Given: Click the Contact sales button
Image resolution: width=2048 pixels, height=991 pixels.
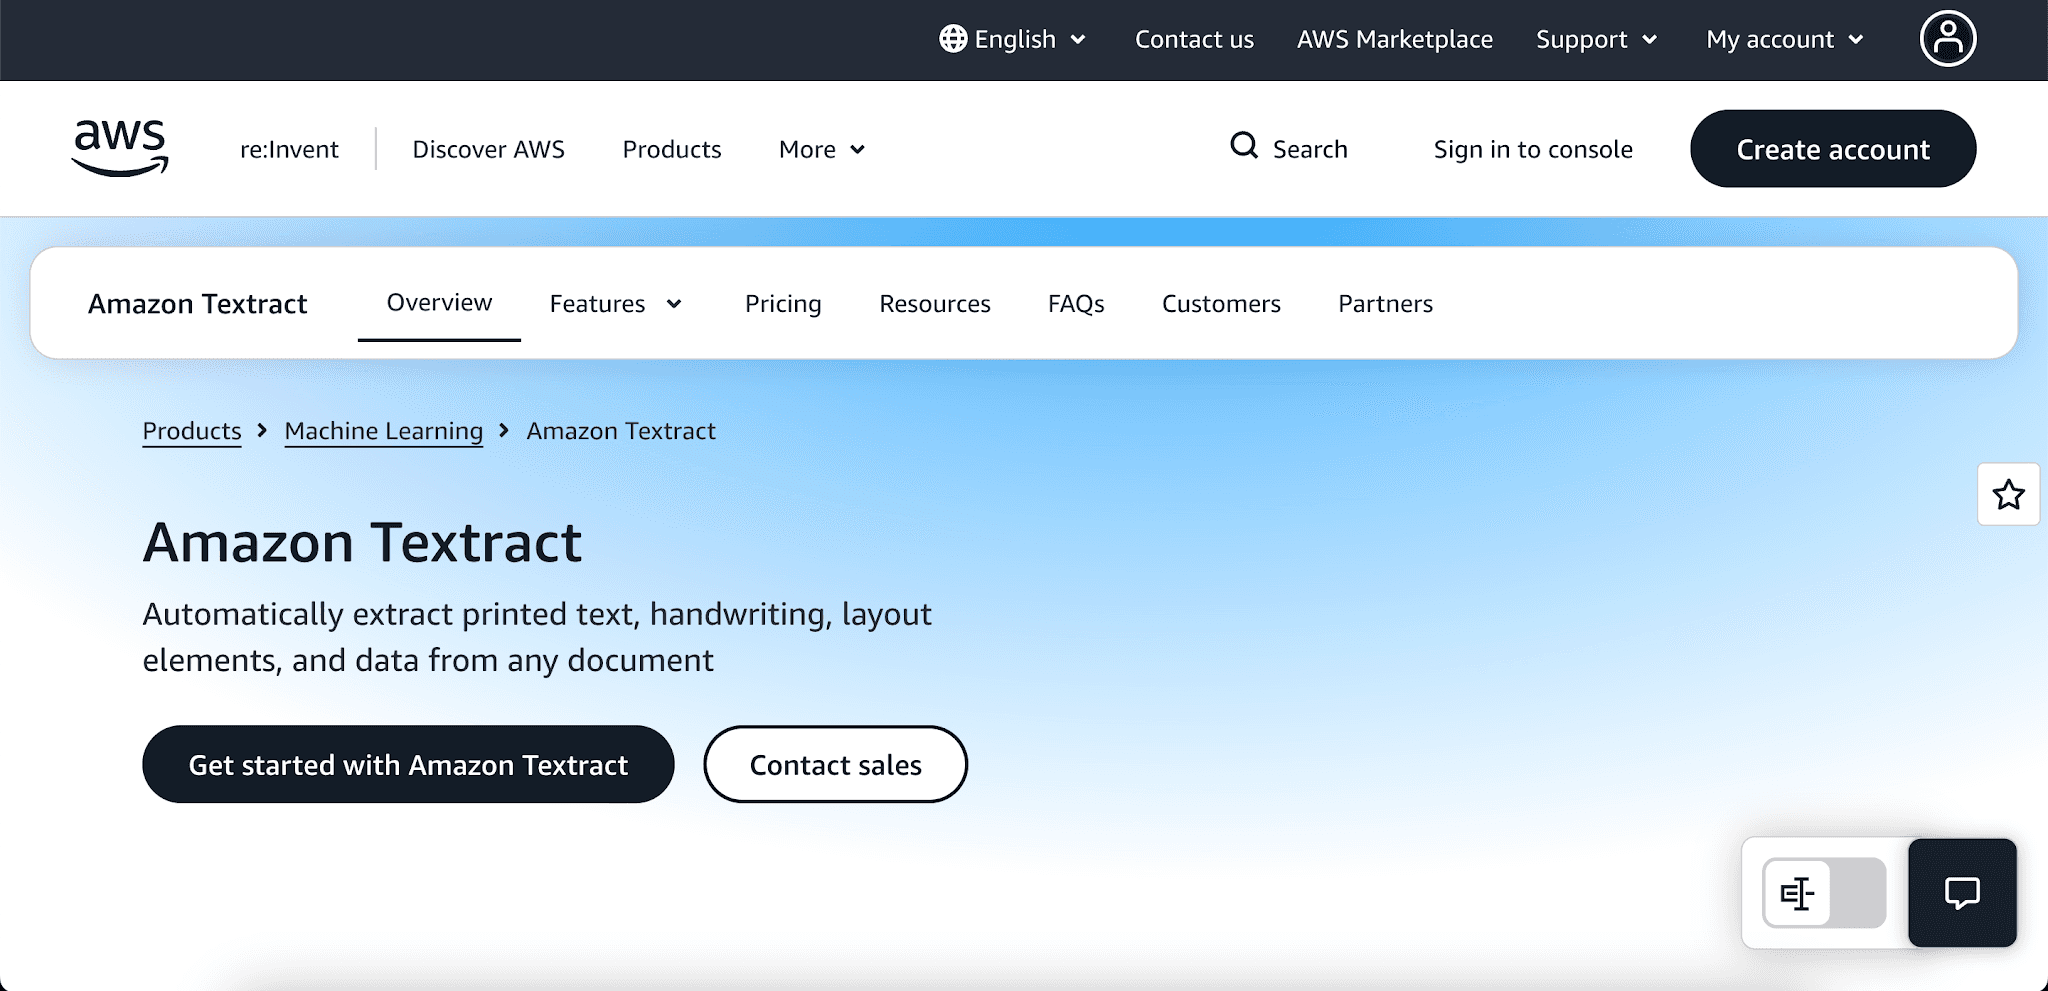Looking at the screenshot, I should (835, 764).
